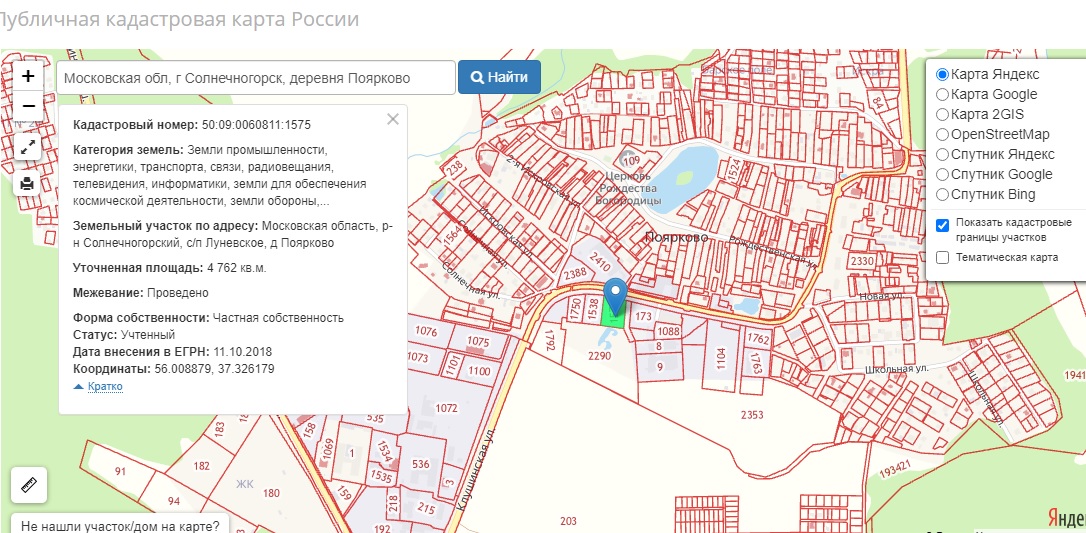Click the green highlighted land parcel
1086x533 pixels.
click(612, 317)
